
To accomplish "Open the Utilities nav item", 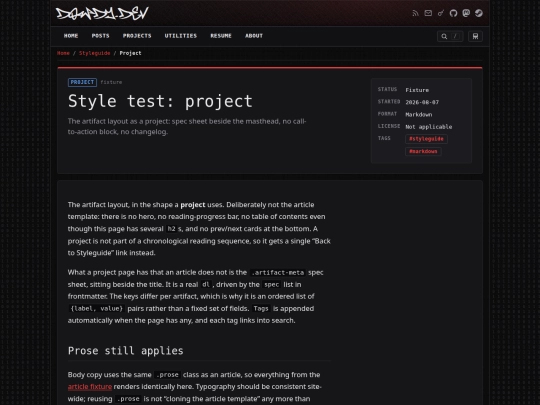I will click(x=181, y=36).
